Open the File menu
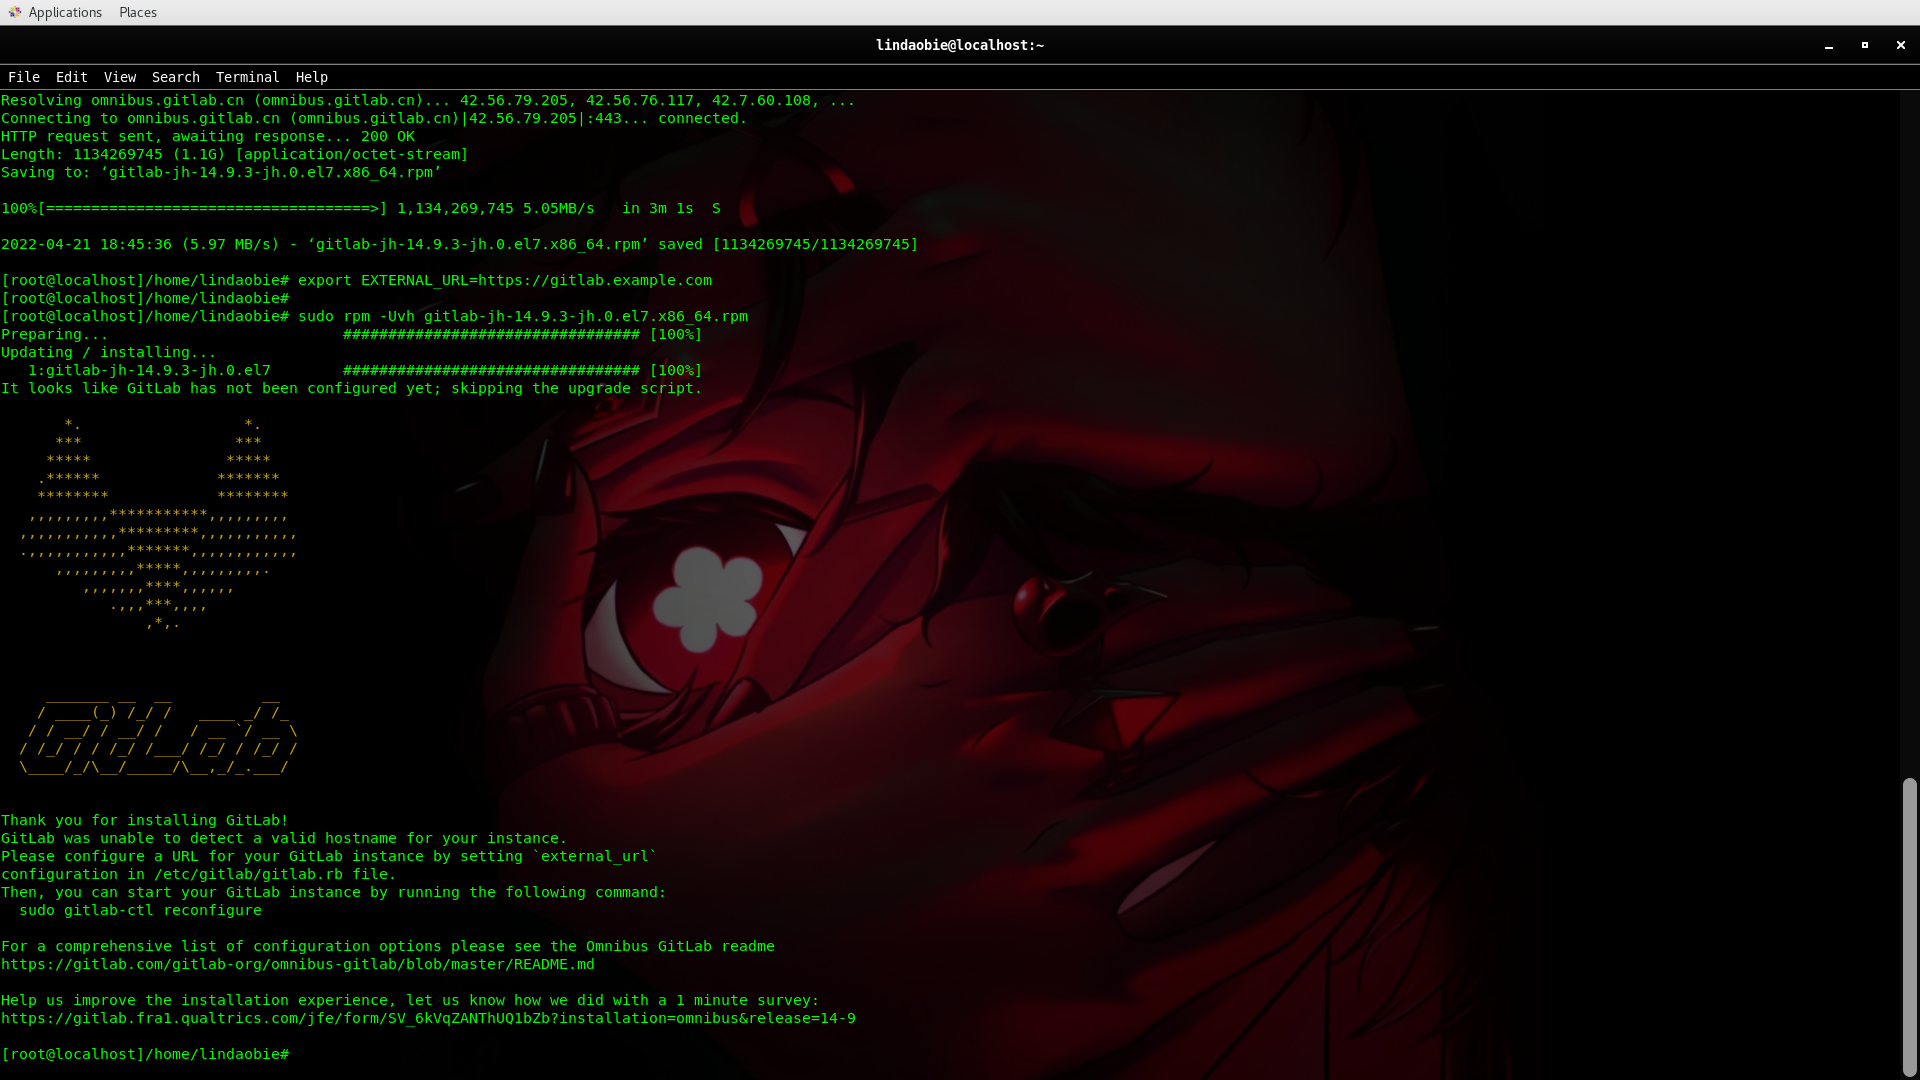The height and width of the screenshot is (1080, 1920). [24, 77]
